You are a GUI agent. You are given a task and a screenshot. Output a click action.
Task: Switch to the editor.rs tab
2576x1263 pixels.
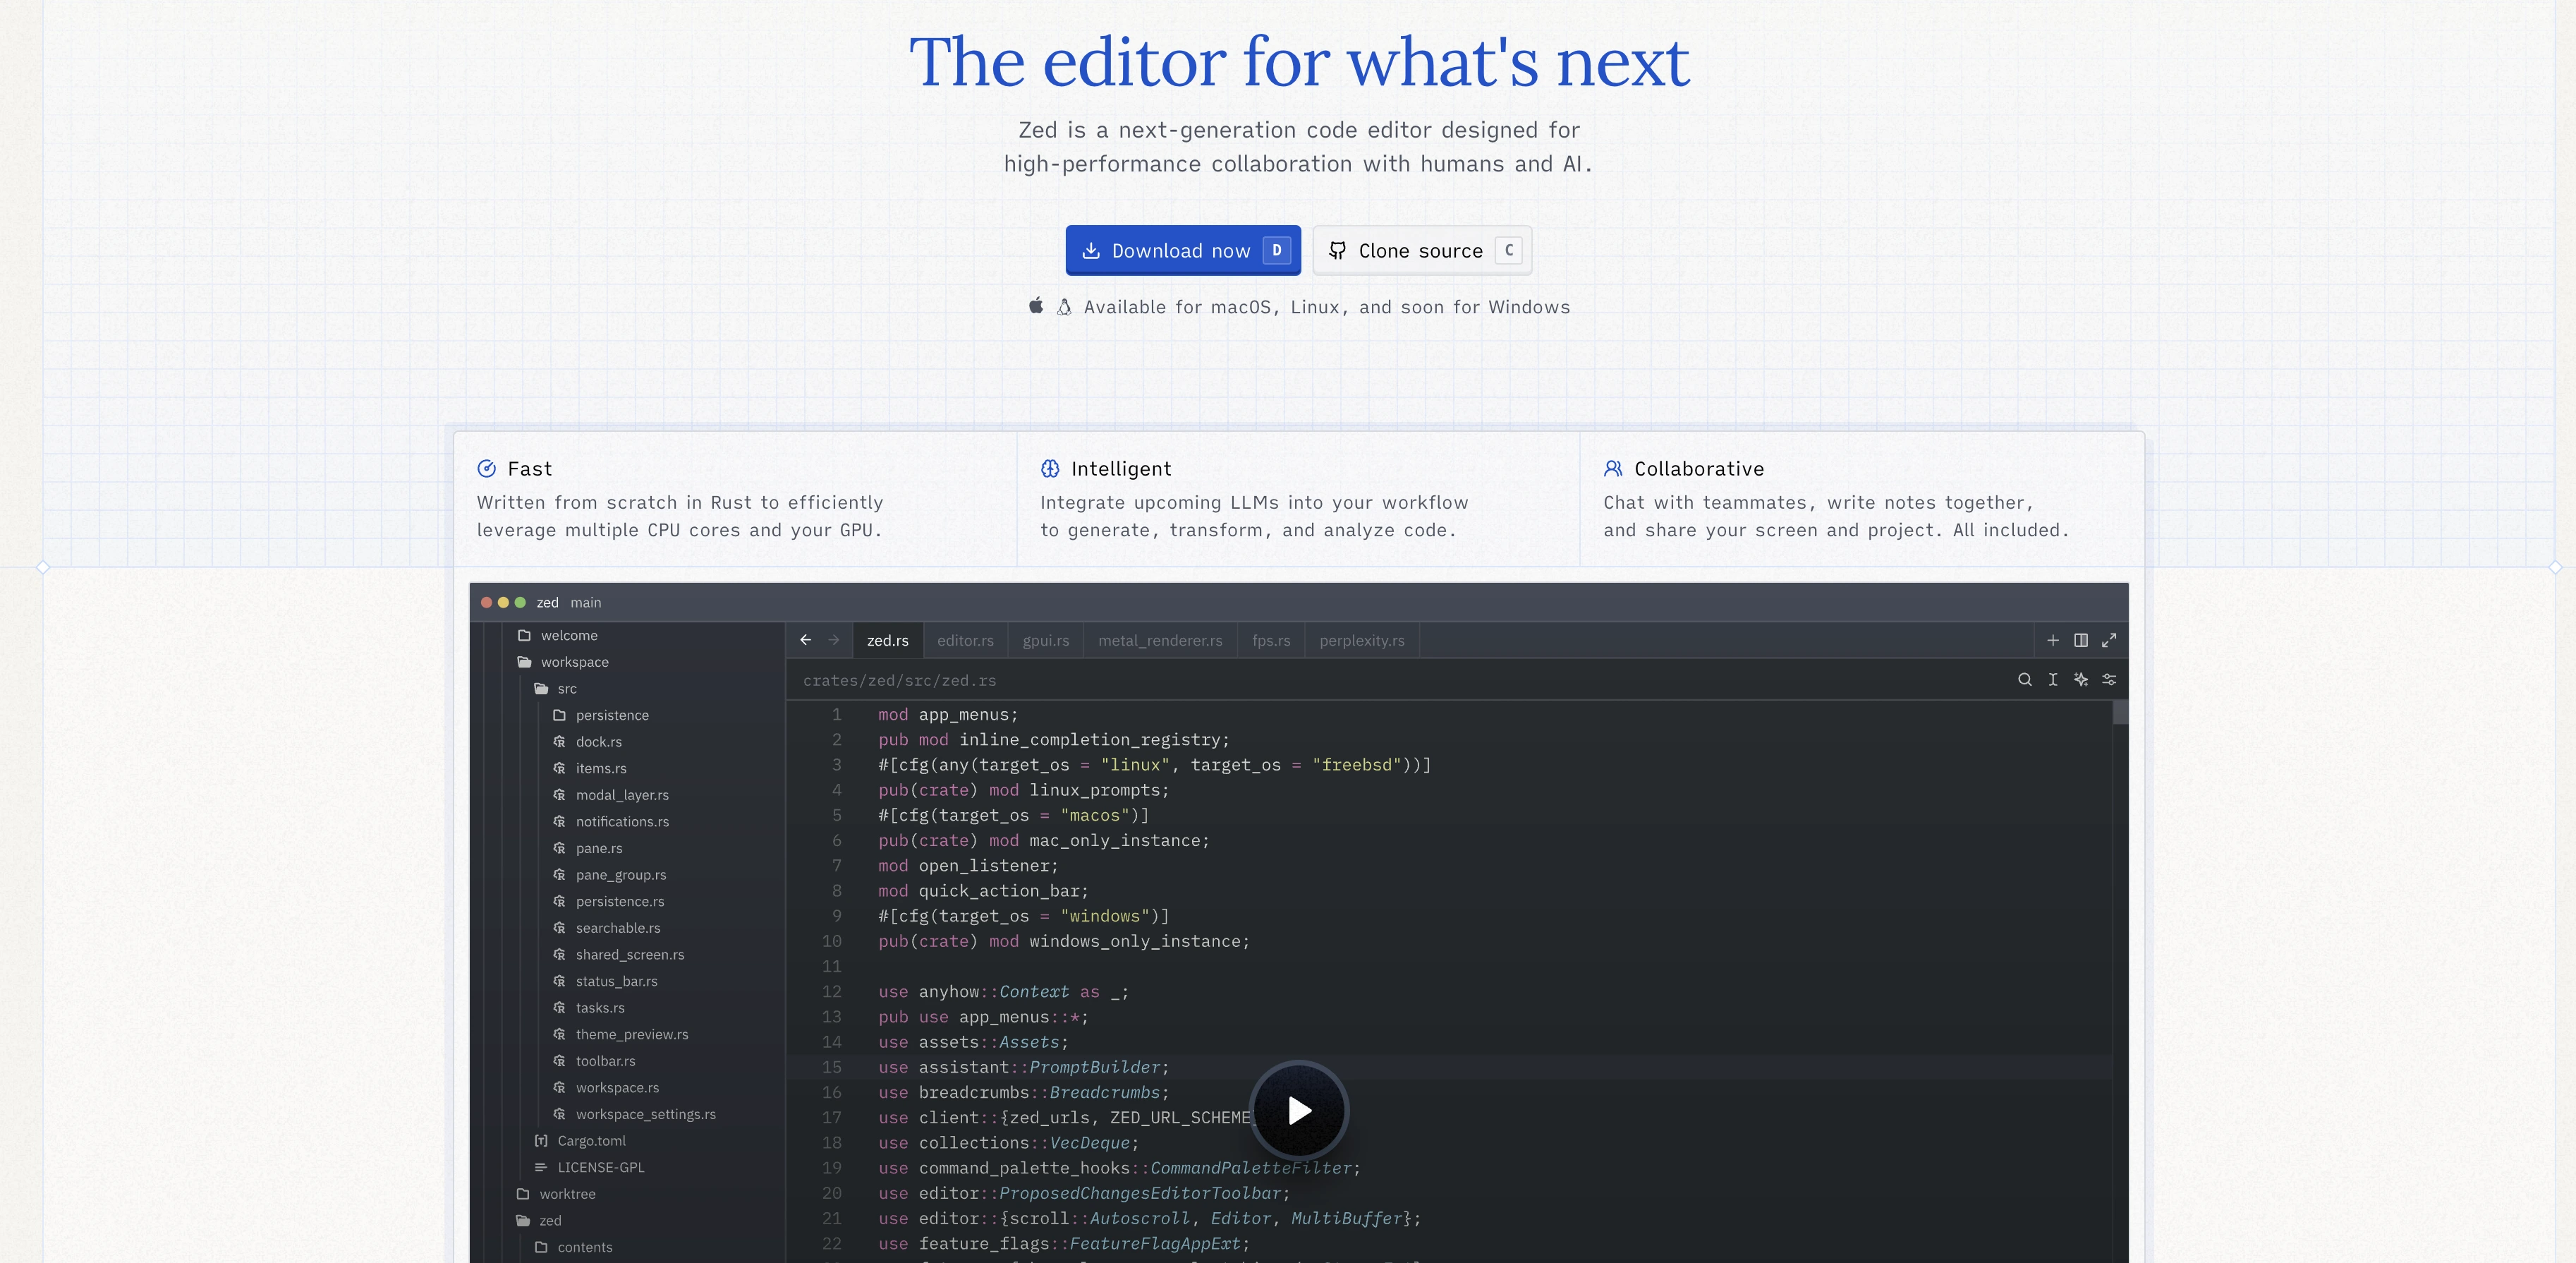coord(964,641)
